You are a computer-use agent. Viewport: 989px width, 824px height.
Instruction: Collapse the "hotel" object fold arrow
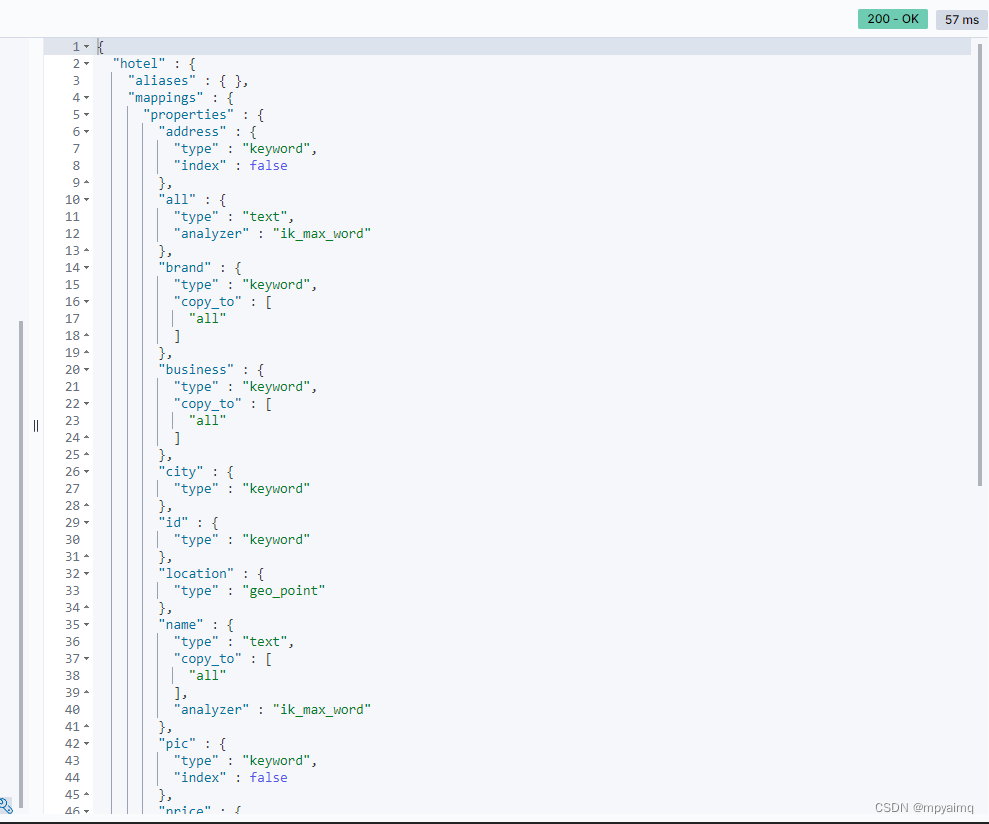point(86,63)
